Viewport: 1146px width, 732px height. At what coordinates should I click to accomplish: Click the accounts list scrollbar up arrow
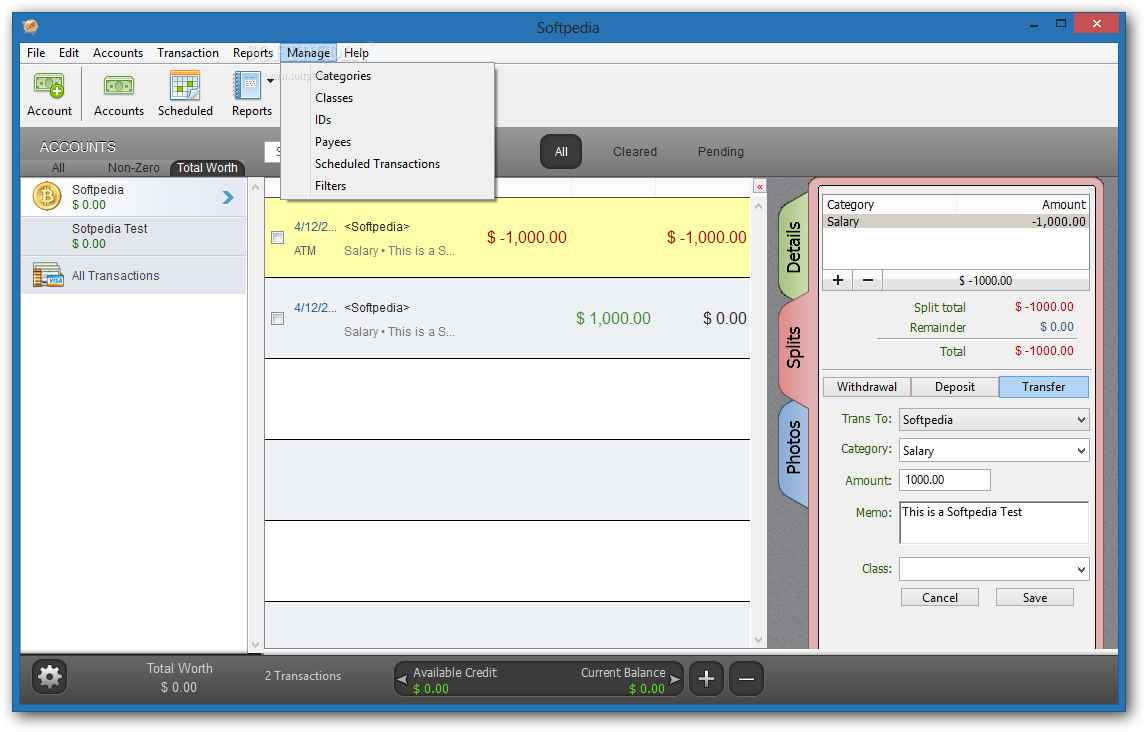click(255, 187)
